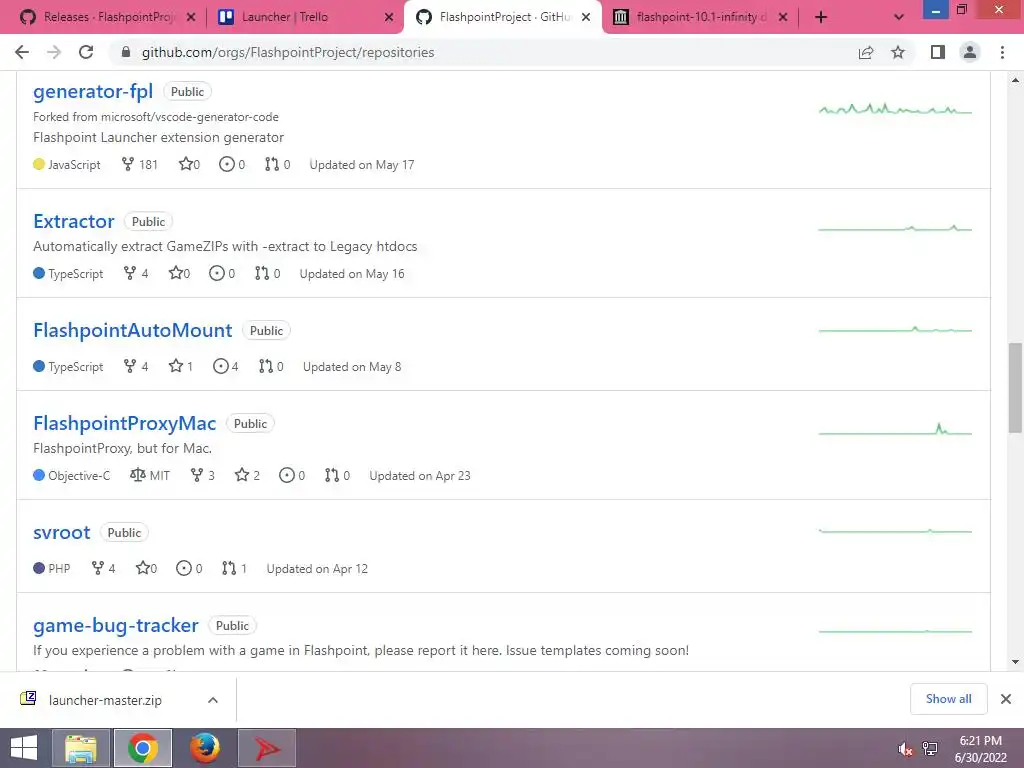Close the Releases FlashpointProject tab

pyautogui.click(x=191, y=17)
